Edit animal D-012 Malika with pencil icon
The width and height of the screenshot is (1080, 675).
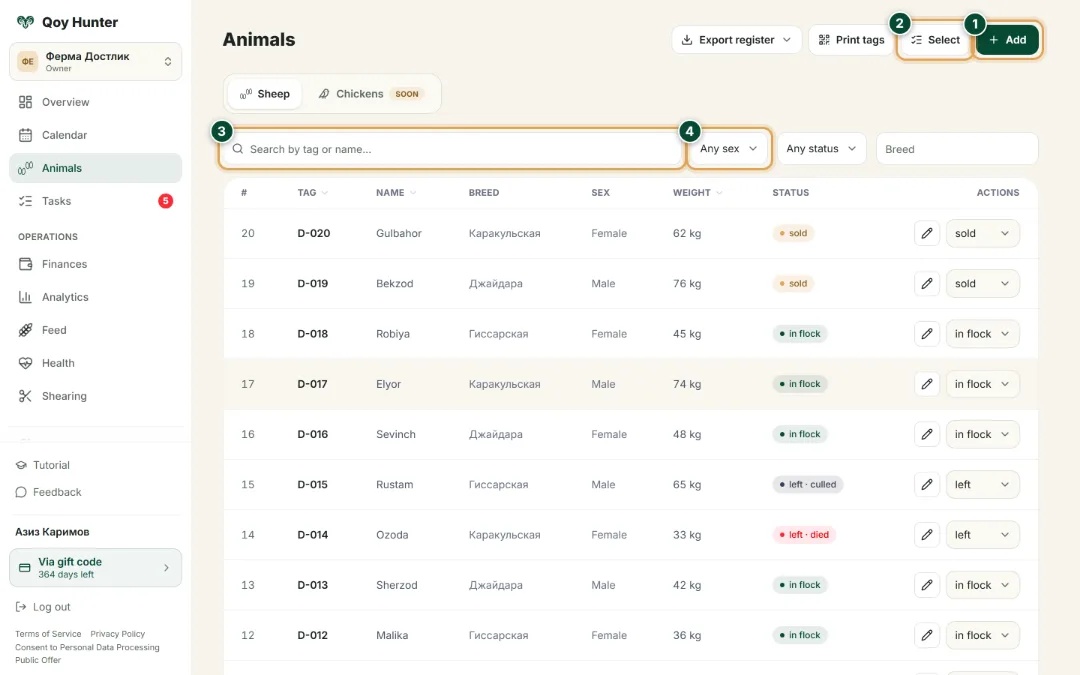pos(927,636)
